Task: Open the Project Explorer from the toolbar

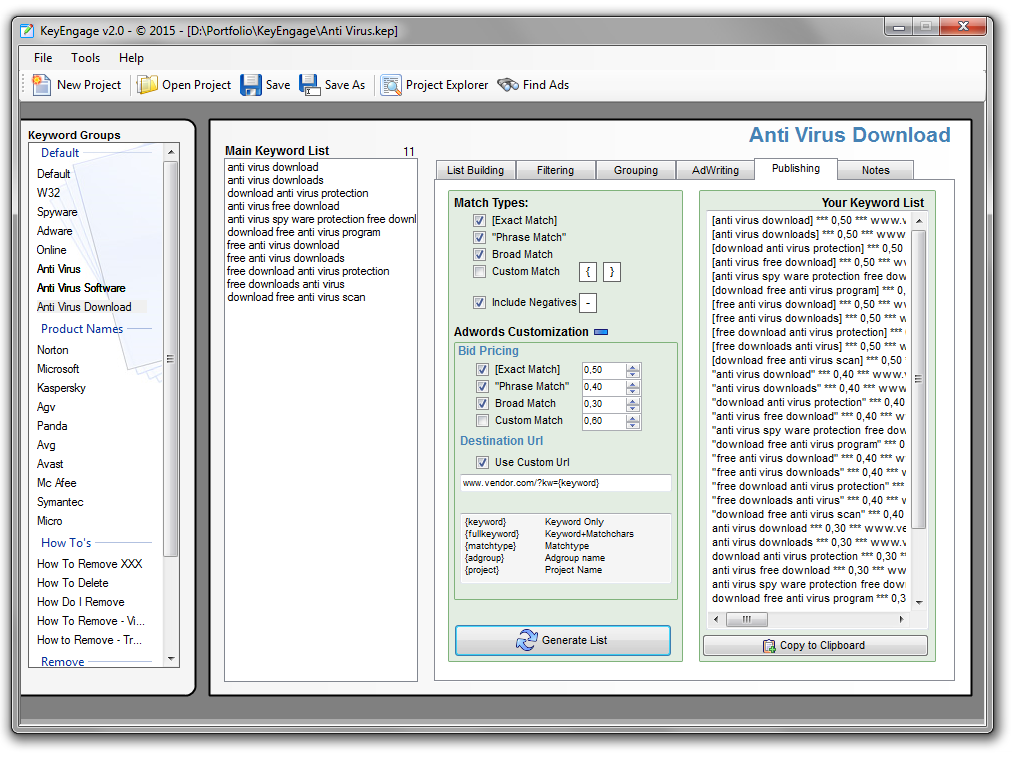Action: pyautogui.click(x=391, y=85)
